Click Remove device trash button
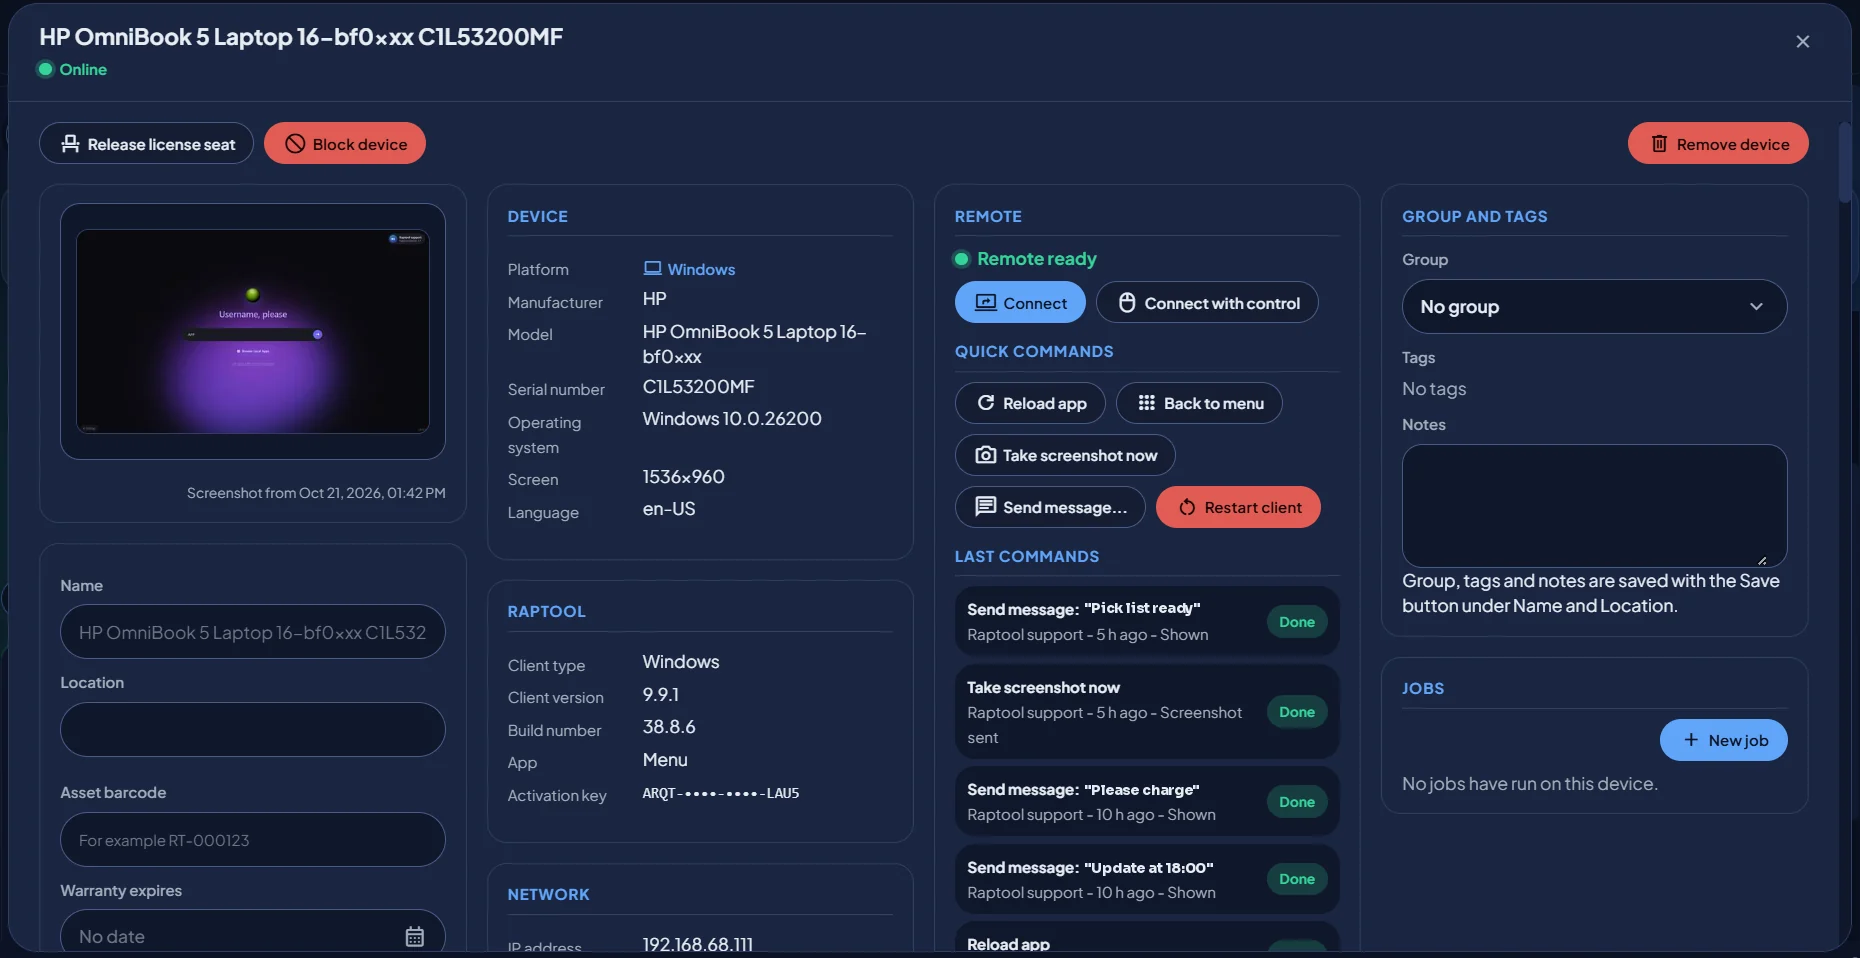Screen dimensions: 1860x958 click(1718, 144)
